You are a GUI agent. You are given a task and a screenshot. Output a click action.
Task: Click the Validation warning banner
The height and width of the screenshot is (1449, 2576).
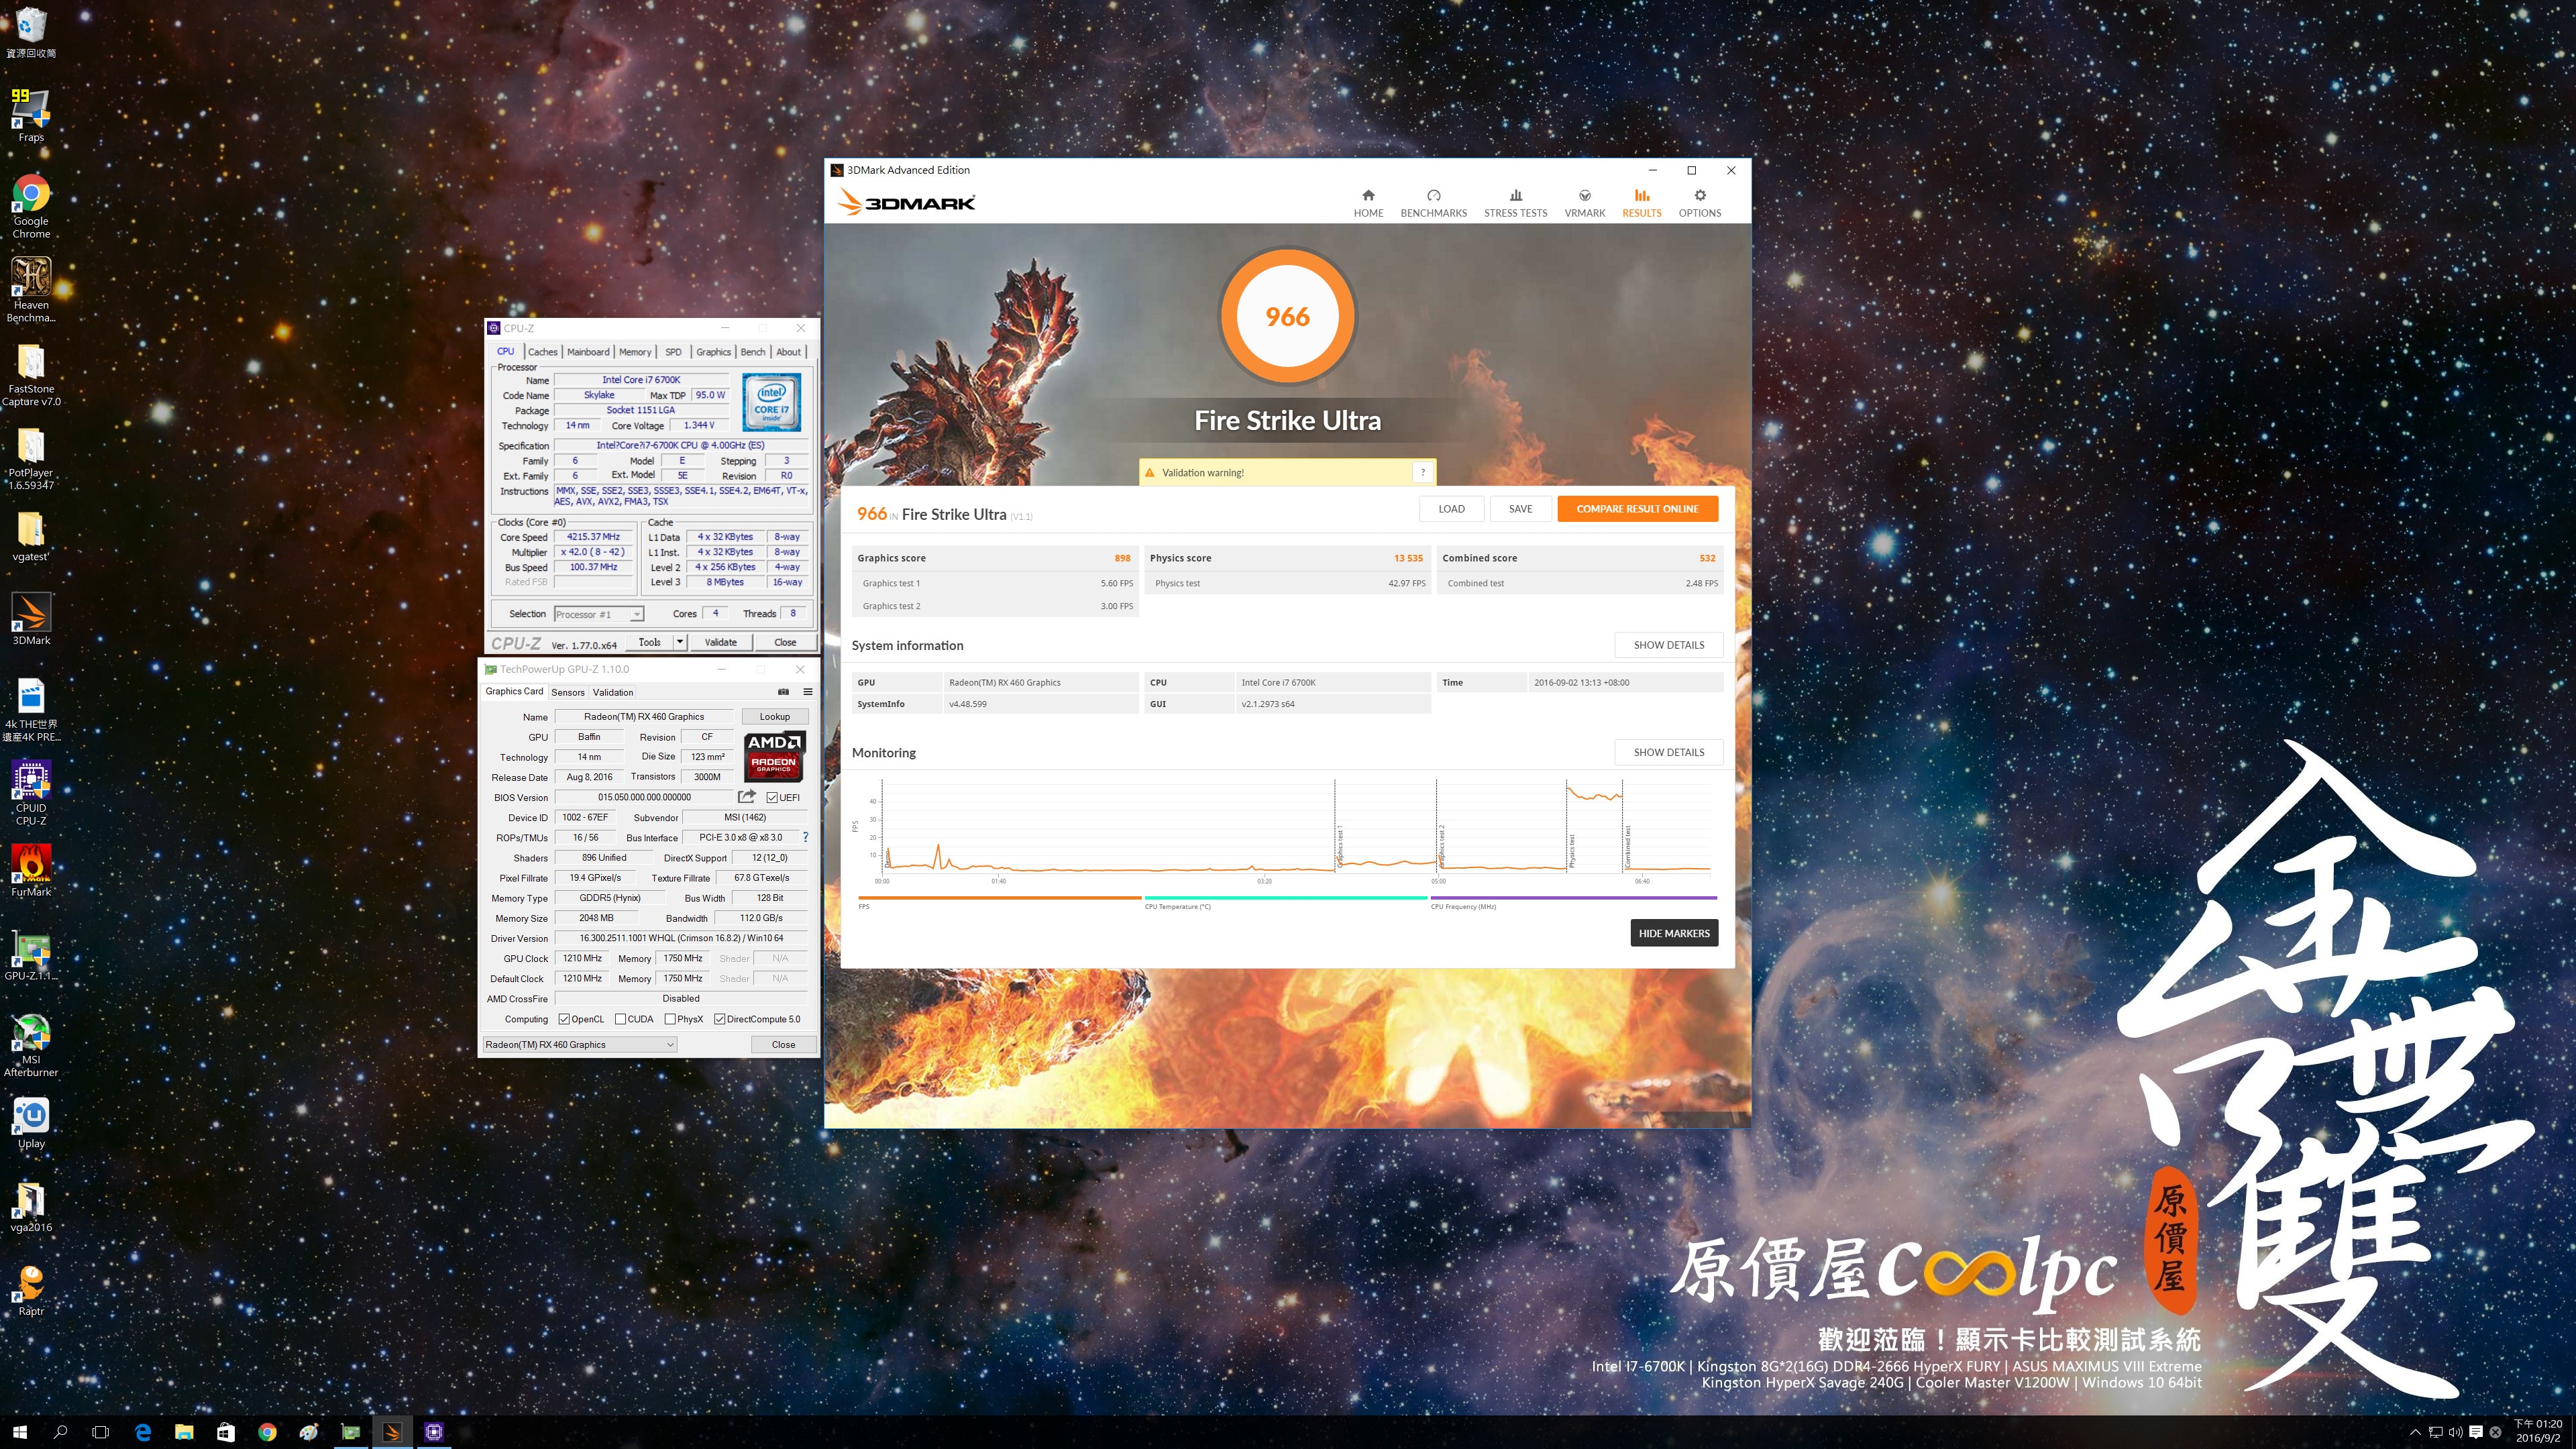tap(1287, 472)
